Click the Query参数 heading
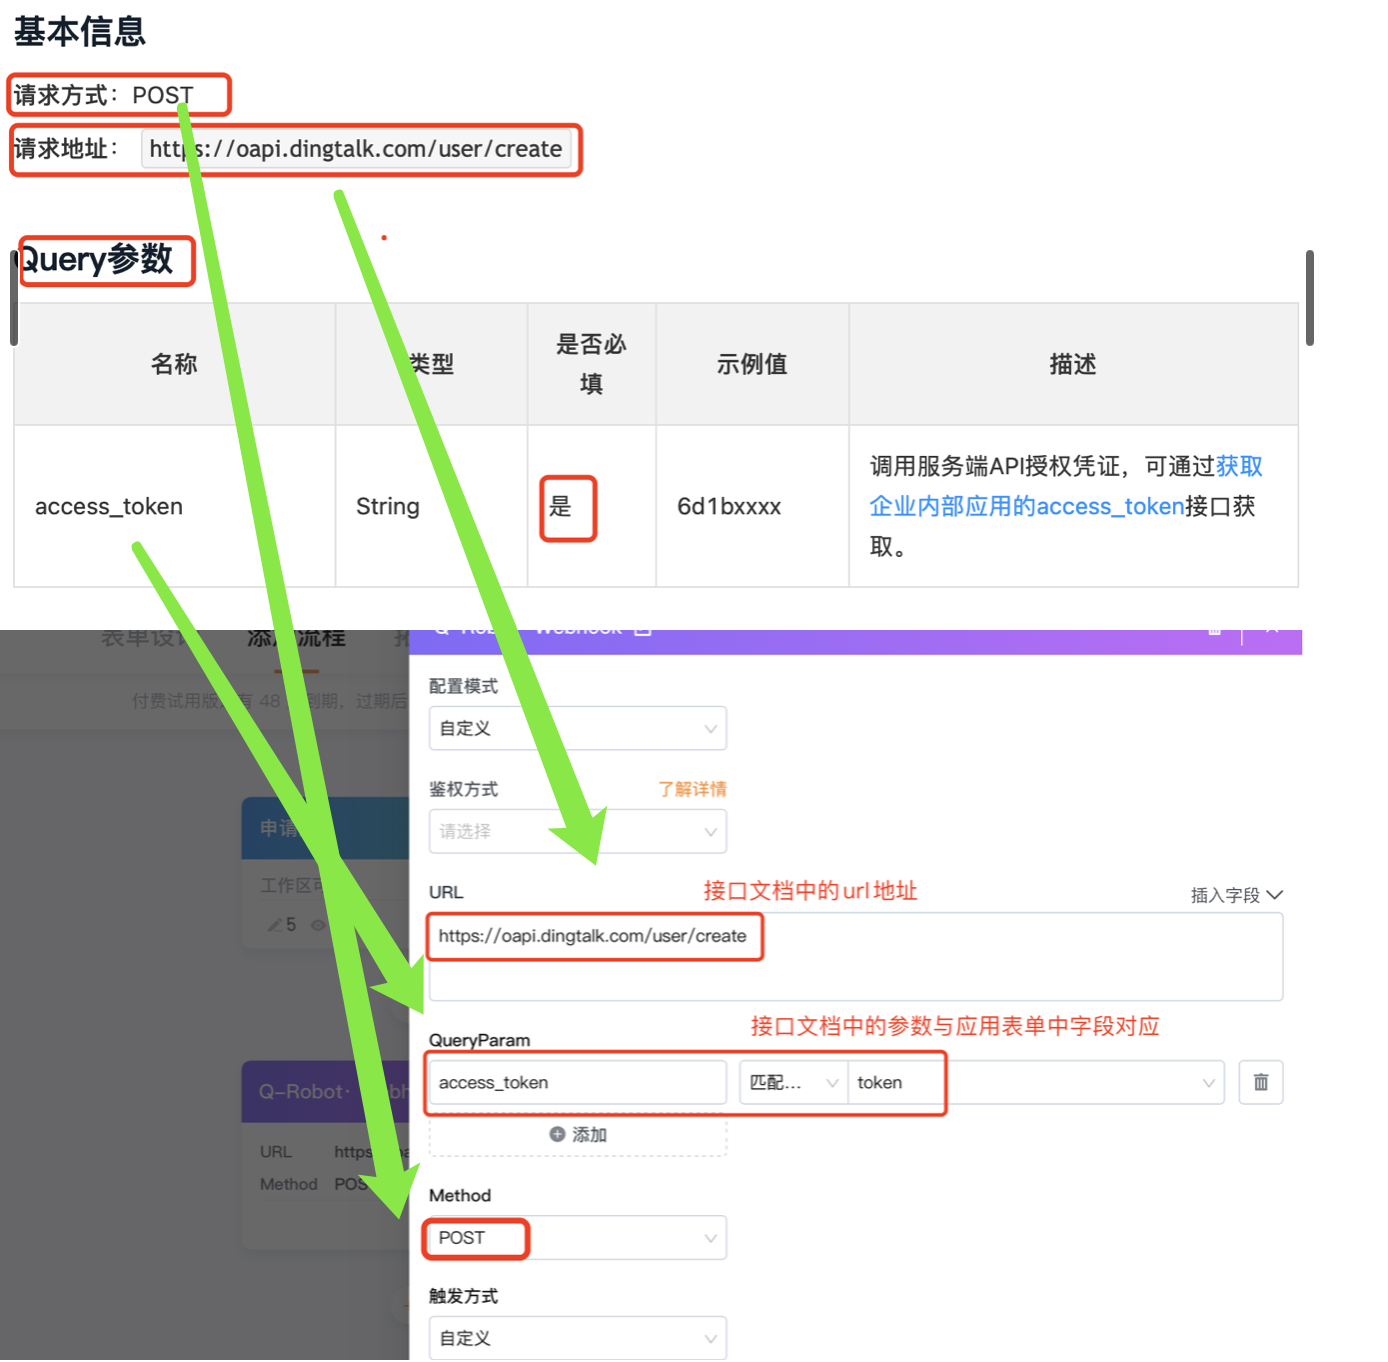This screenshot has width=1388, height=1362. tap(97, 259)
